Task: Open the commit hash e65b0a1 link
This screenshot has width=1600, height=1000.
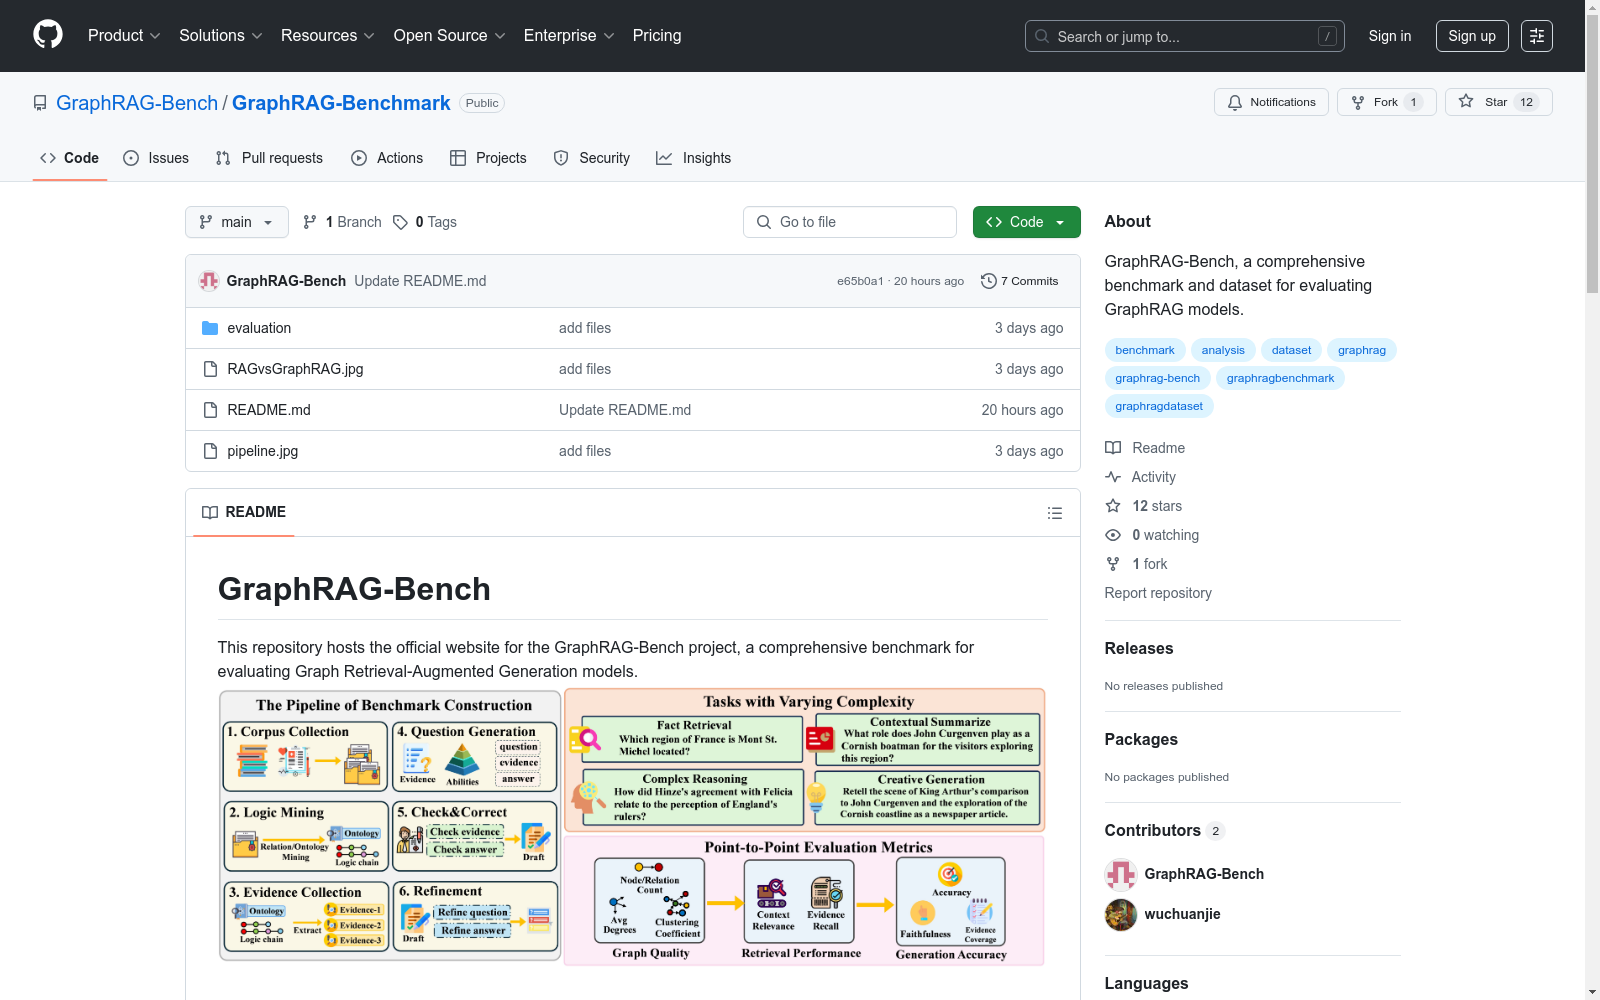Action: [860, 281]
